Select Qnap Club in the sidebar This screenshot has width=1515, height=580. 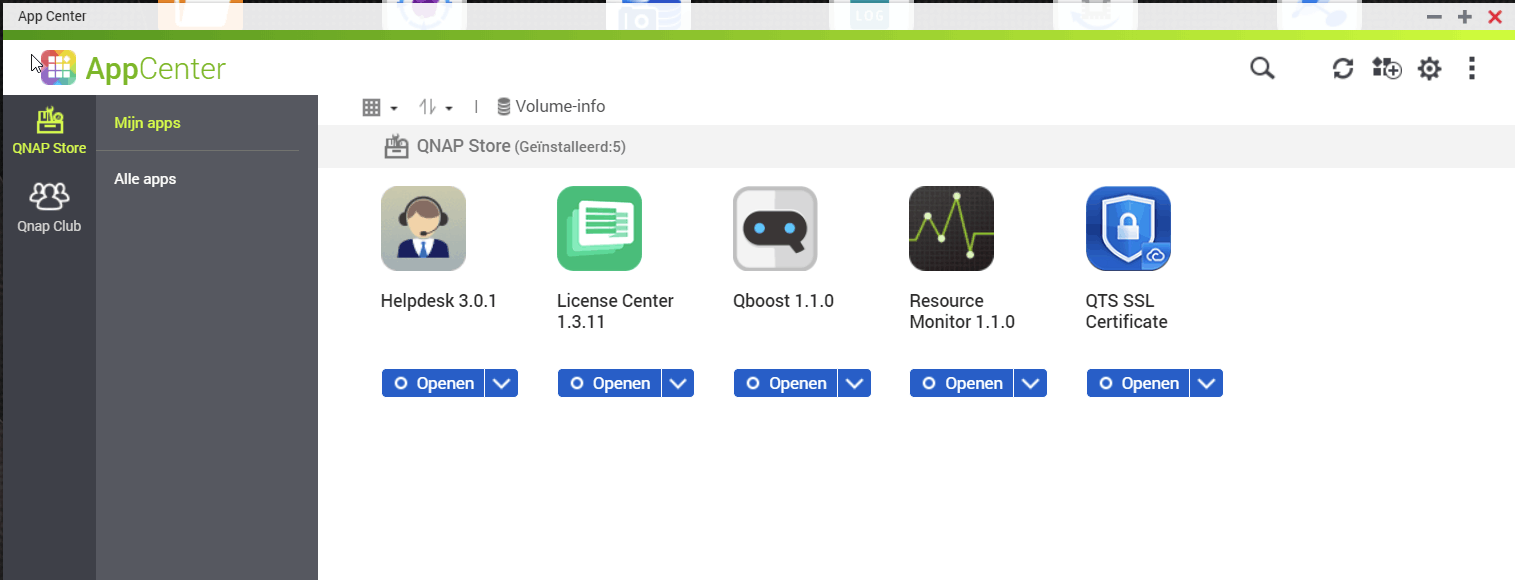(x=49, y=207)
